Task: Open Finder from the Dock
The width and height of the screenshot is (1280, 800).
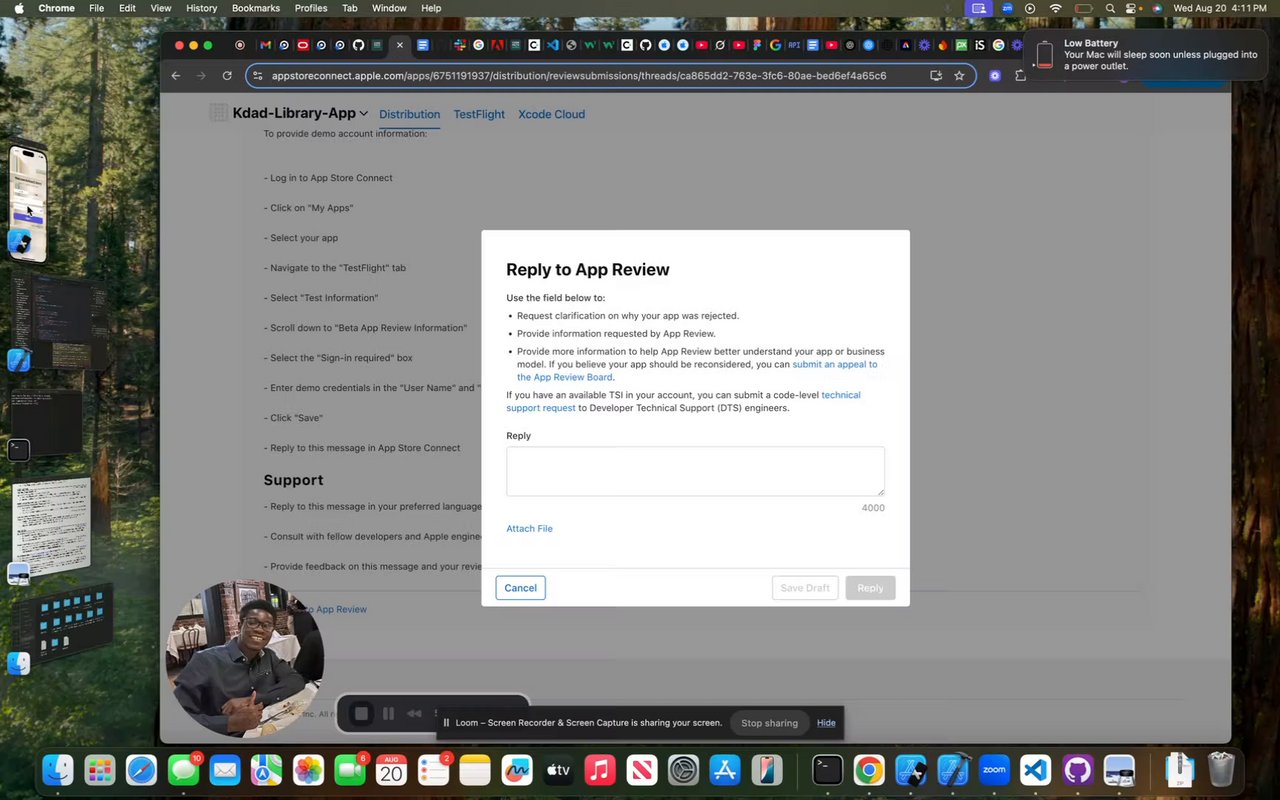Action: pyautogui.click(x=59, y=770)
